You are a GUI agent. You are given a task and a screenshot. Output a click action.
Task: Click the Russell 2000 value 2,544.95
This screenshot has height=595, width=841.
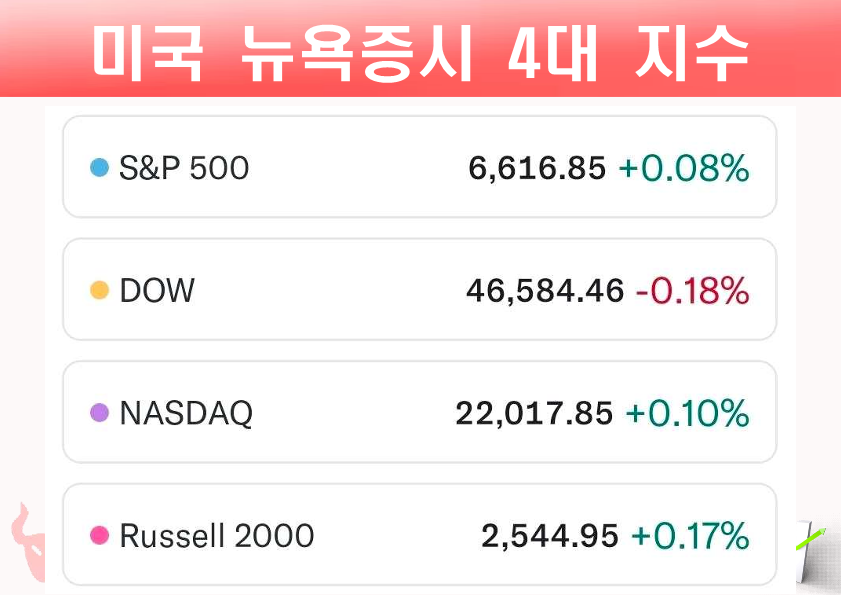(x=549, y=536)
